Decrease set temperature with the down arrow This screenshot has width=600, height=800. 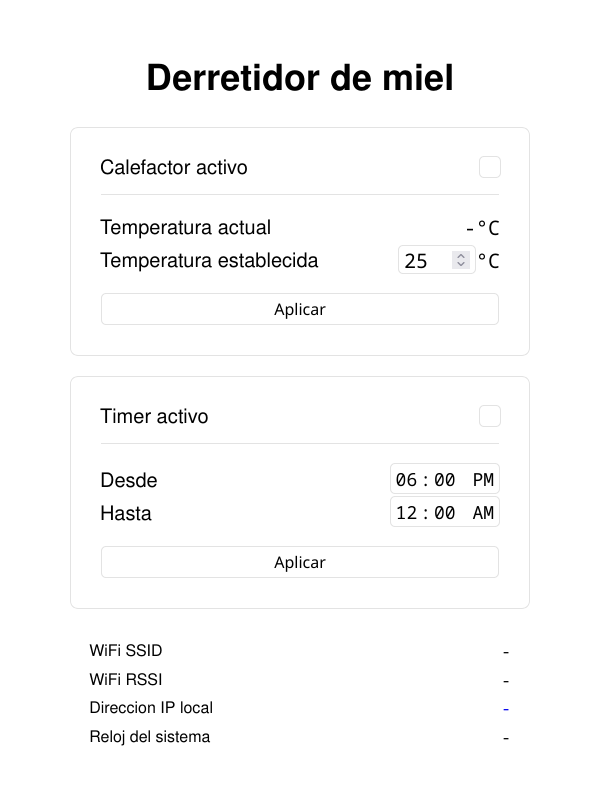(x=461, y=264)
